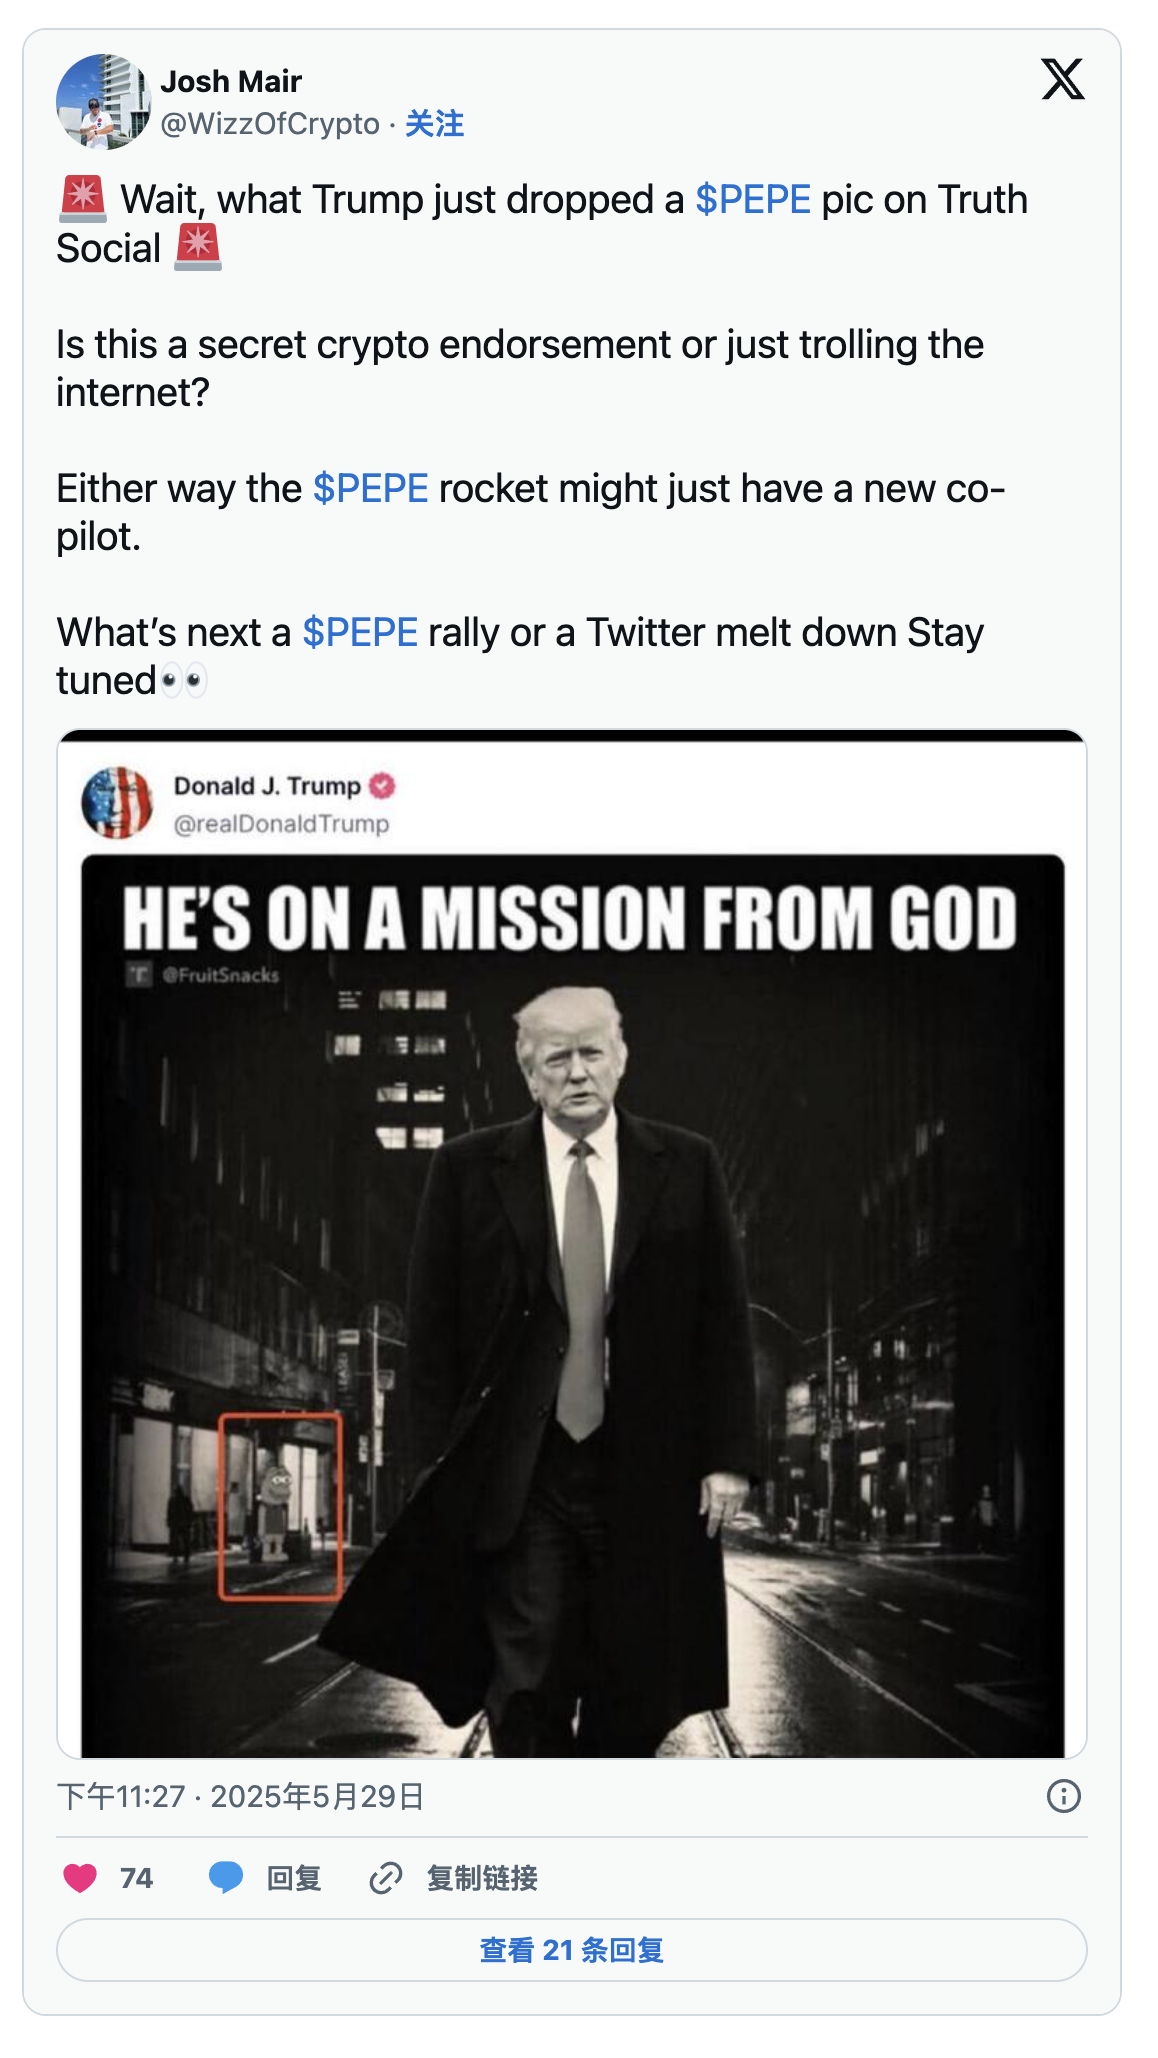Open the "He's on a mission from God" image

[x=572, y=1300]
